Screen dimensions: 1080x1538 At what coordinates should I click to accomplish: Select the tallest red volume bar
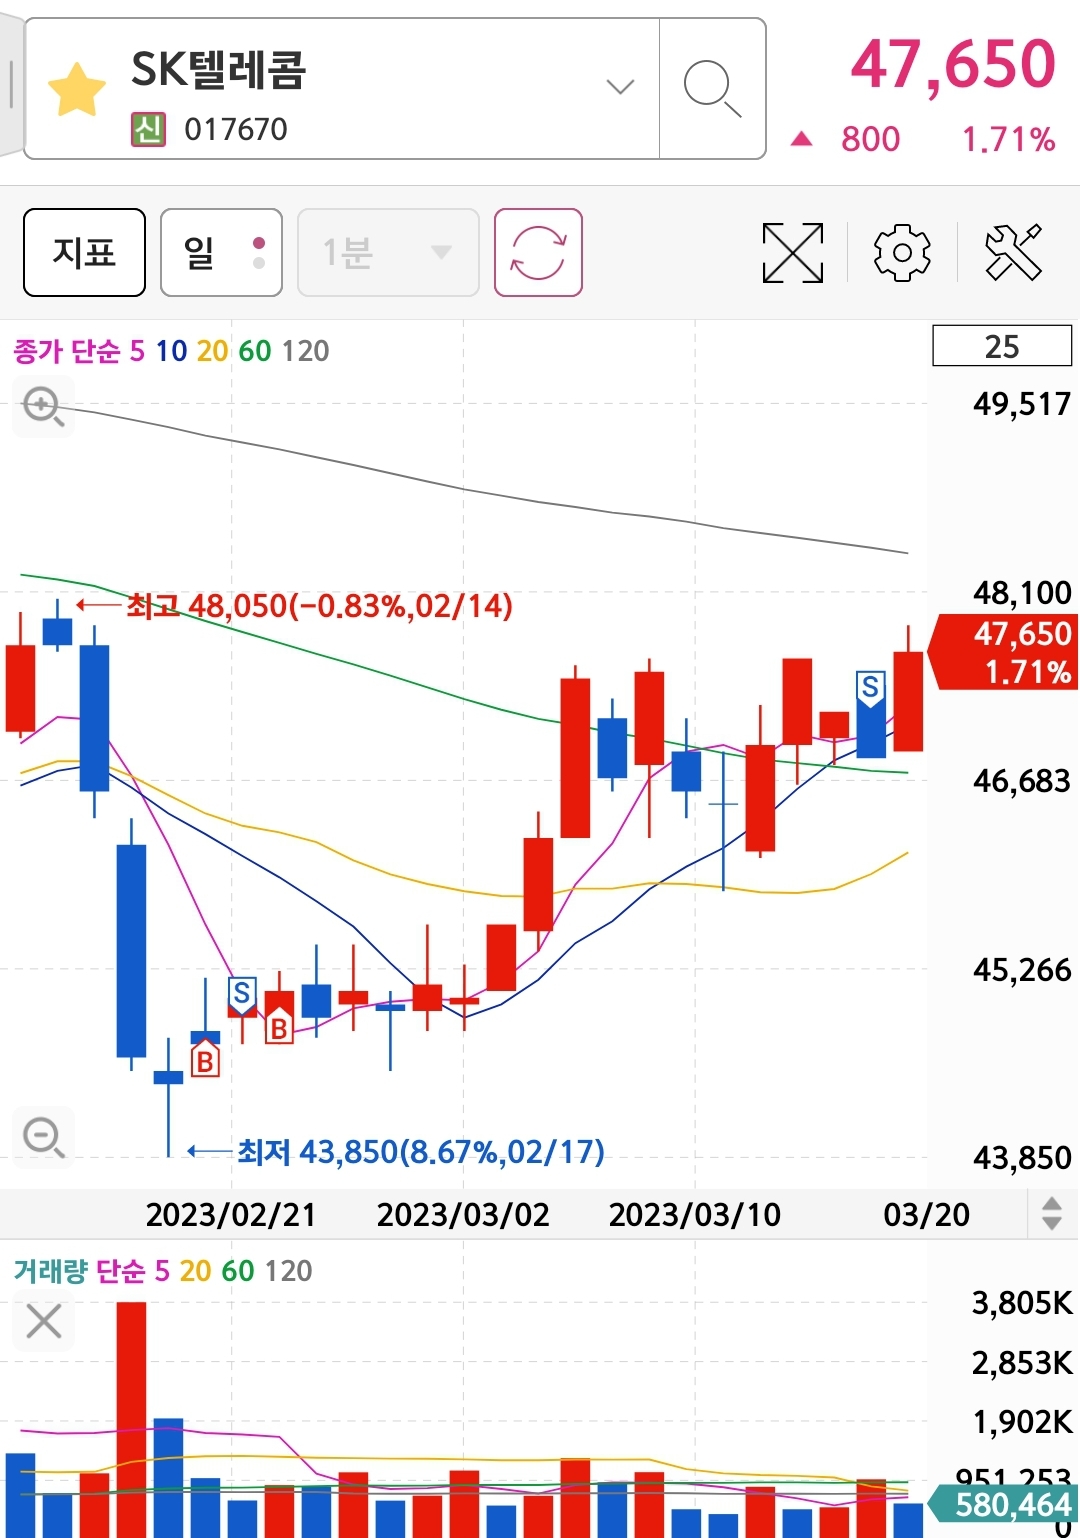pos(131,1419)
